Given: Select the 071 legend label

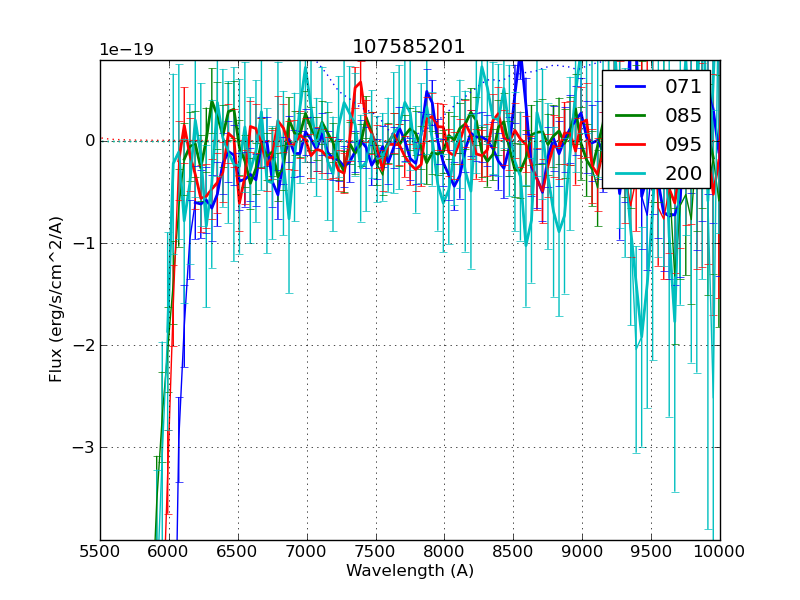Looking at the screenshot, I should tap(683, 87).
